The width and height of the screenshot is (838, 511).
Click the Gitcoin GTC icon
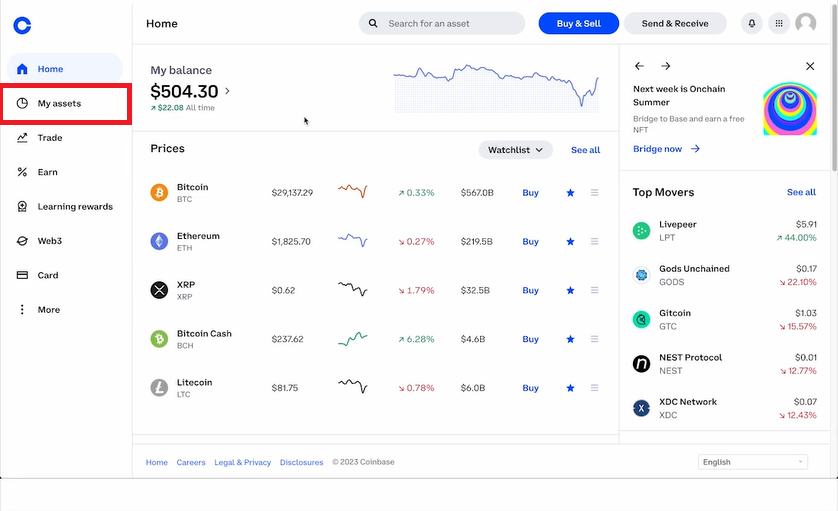click(641, 320)
